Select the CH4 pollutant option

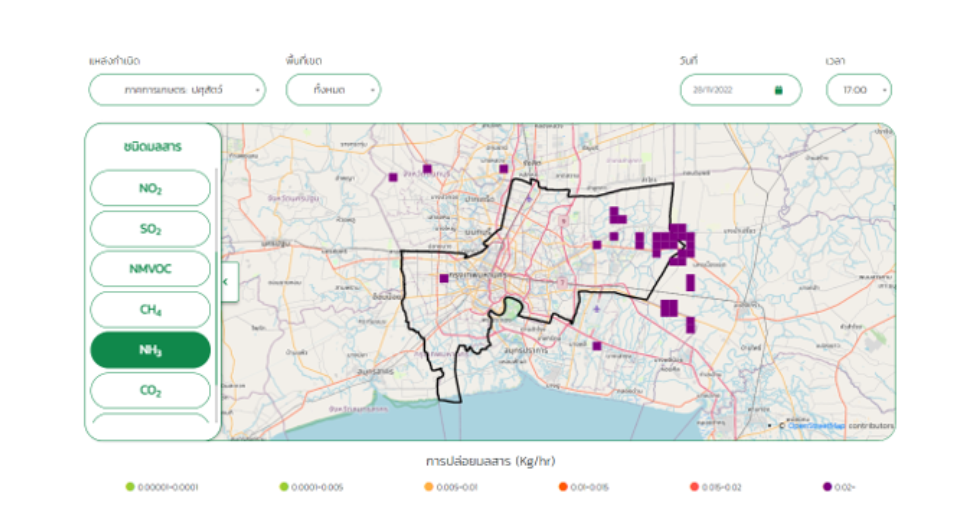click(x=150, y=310)
